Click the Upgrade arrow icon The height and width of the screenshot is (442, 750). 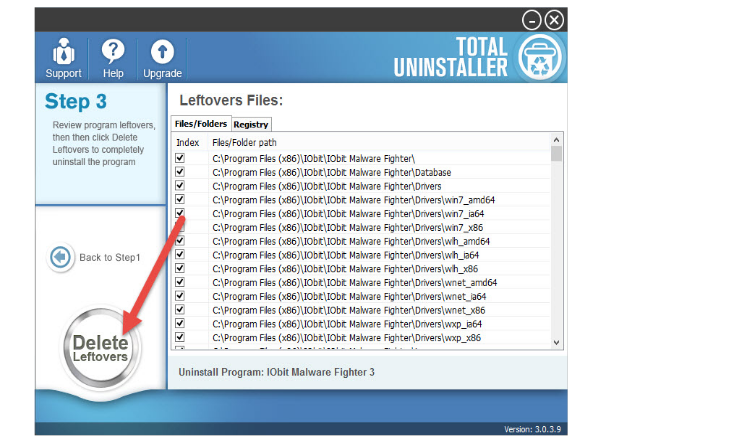coord(162,52)
